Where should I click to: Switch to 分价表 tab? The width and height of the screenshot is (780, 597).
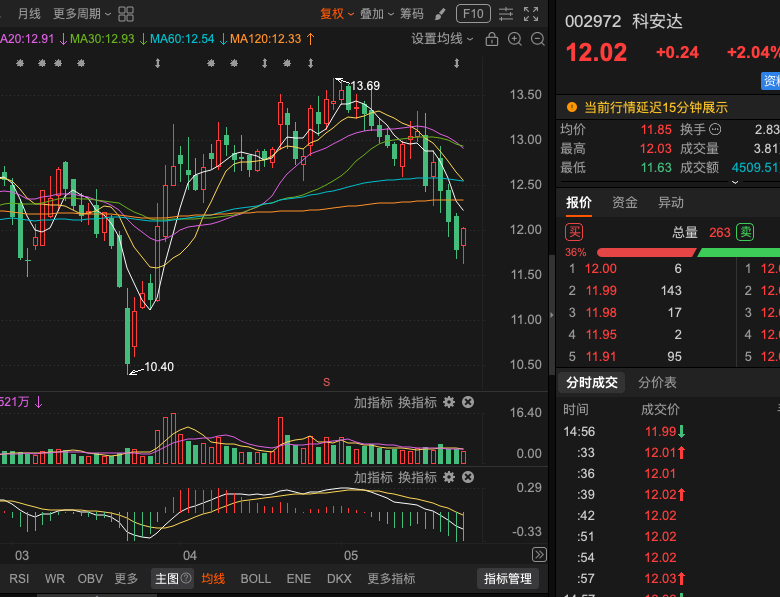(x=657, y=382)
